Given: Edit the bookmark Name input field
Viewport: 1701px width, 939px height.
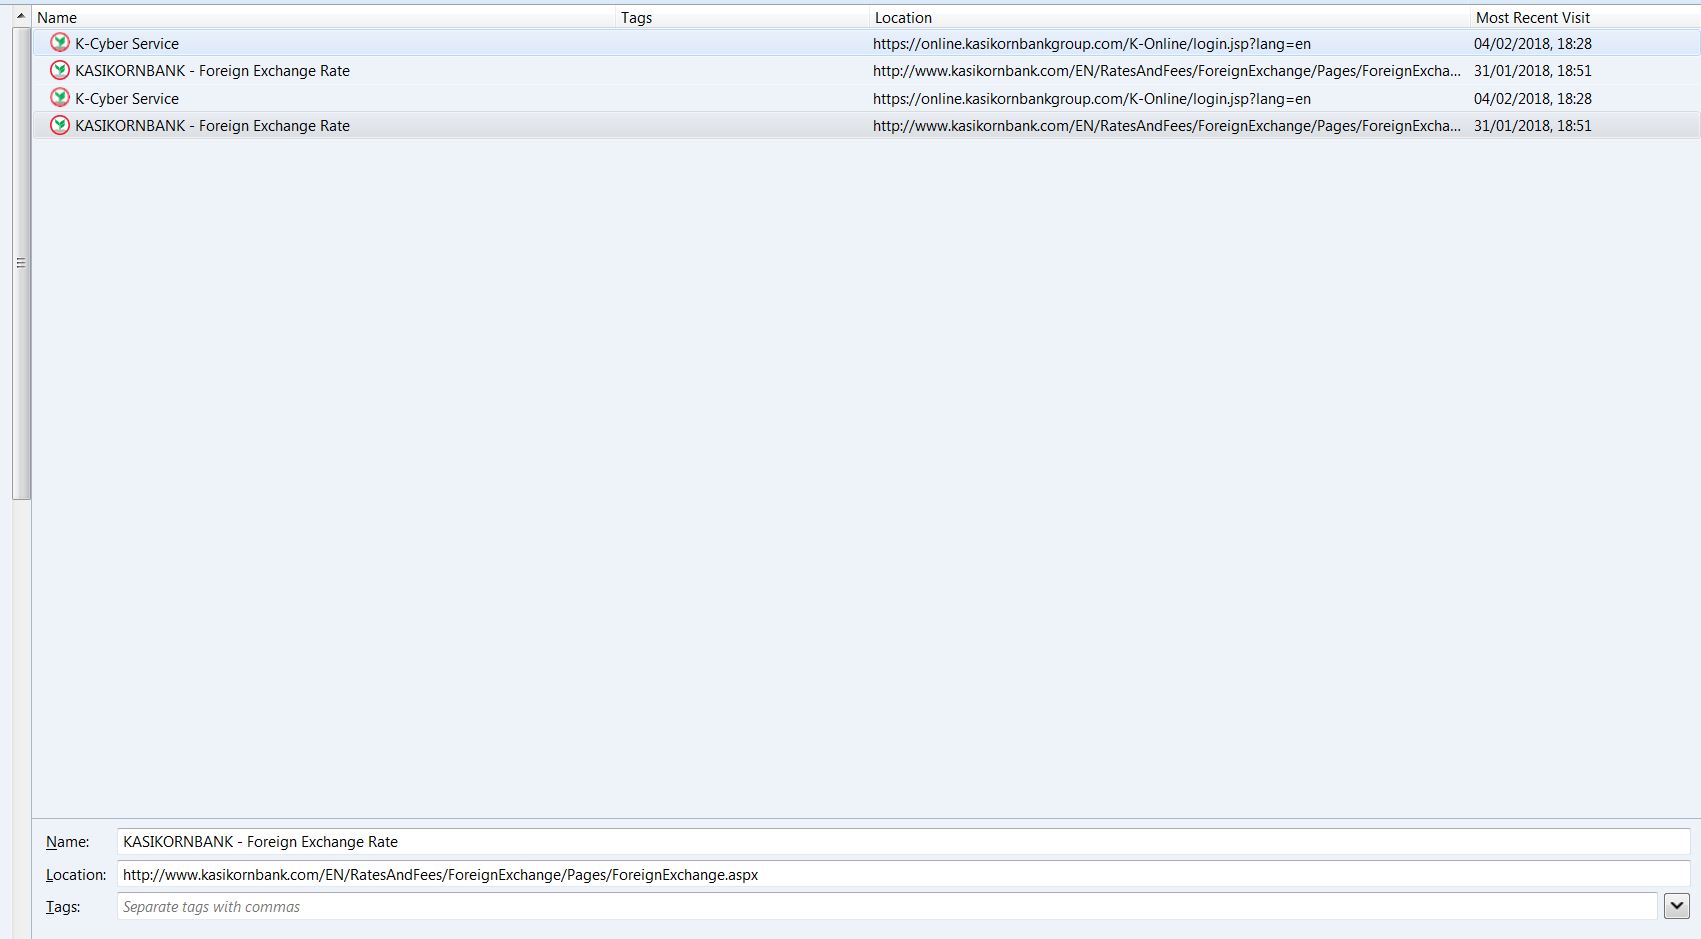Looking at the screenshot, I should click(903, 842).
